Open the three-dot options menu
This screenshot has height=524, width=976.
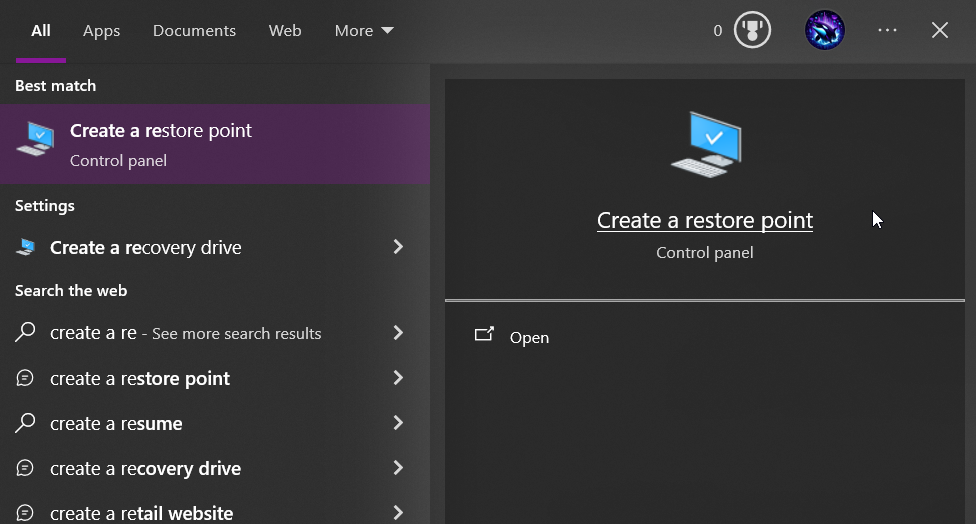click(x=887, y=30)
